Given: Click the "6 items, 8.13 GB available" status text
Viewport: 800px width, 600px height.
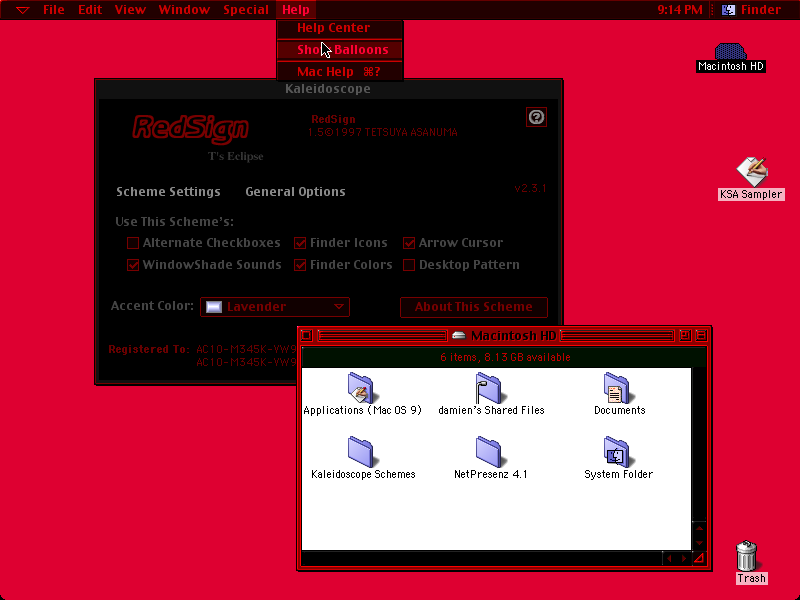Looking at the screenshot, I should coord(505,357).
